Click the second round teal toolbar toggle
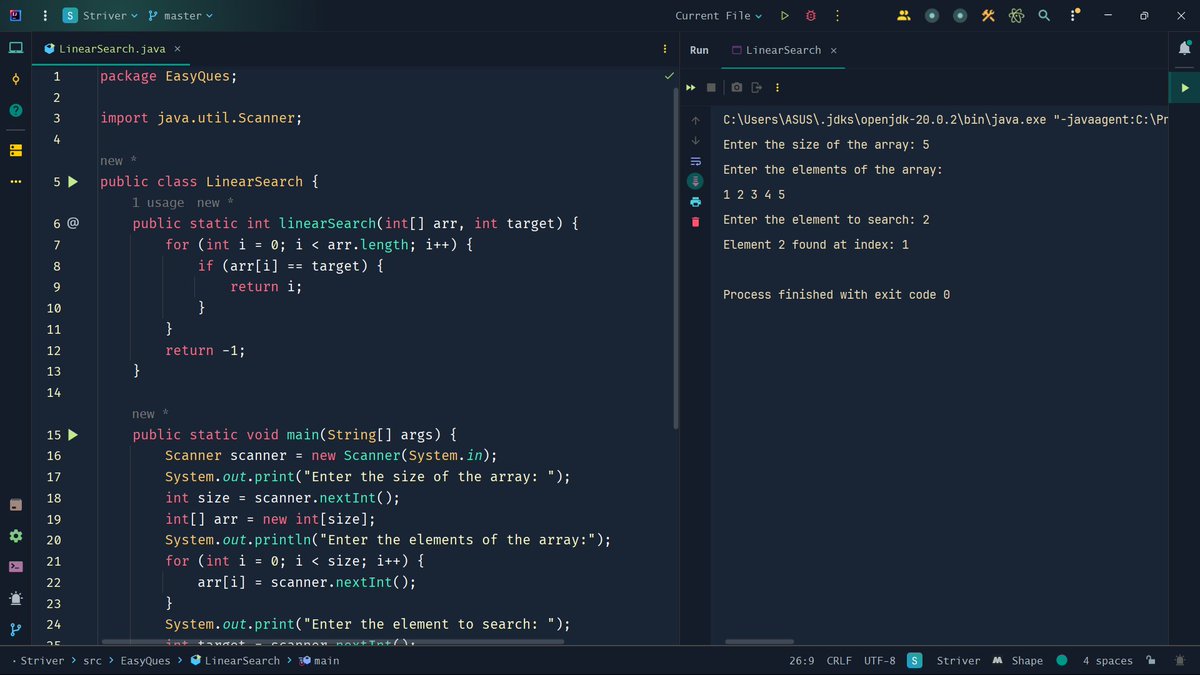The image size is (1200, 675). tap(960, 16)
